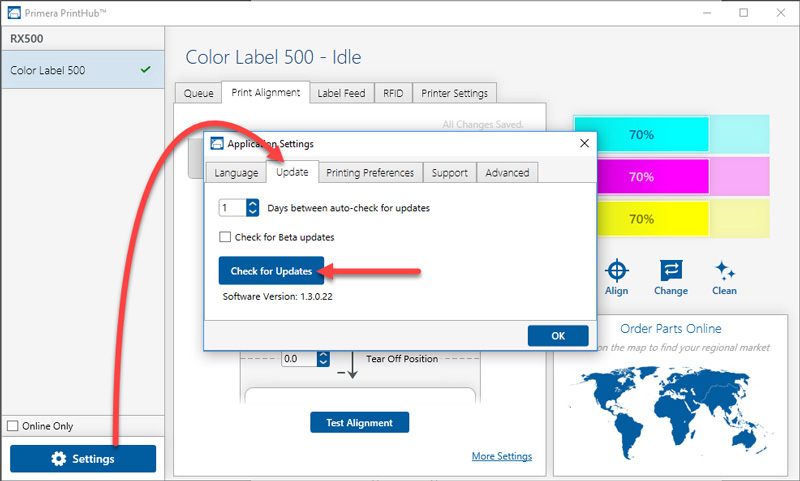Switch to the Language tab

[x=236, y=173]
